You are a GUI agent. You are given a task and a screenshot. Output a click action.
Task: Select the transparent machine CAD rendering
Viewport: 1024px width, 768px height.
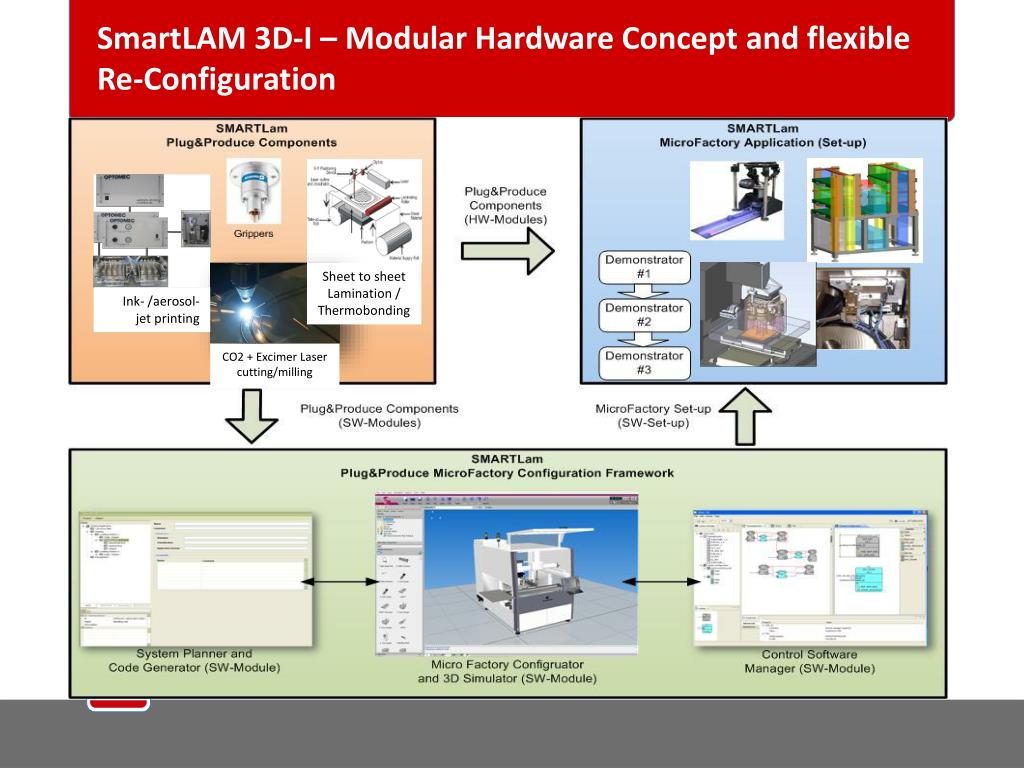758,314
